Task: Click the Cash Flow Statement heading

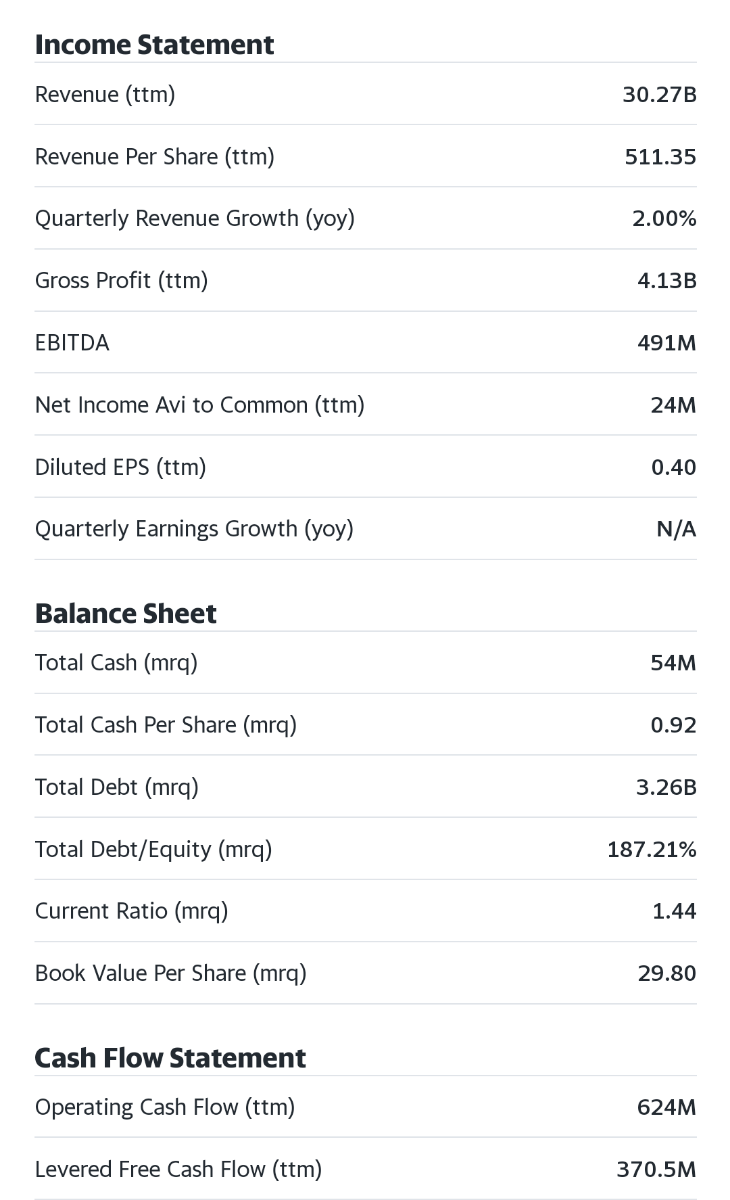Action: click(170, 1058)
